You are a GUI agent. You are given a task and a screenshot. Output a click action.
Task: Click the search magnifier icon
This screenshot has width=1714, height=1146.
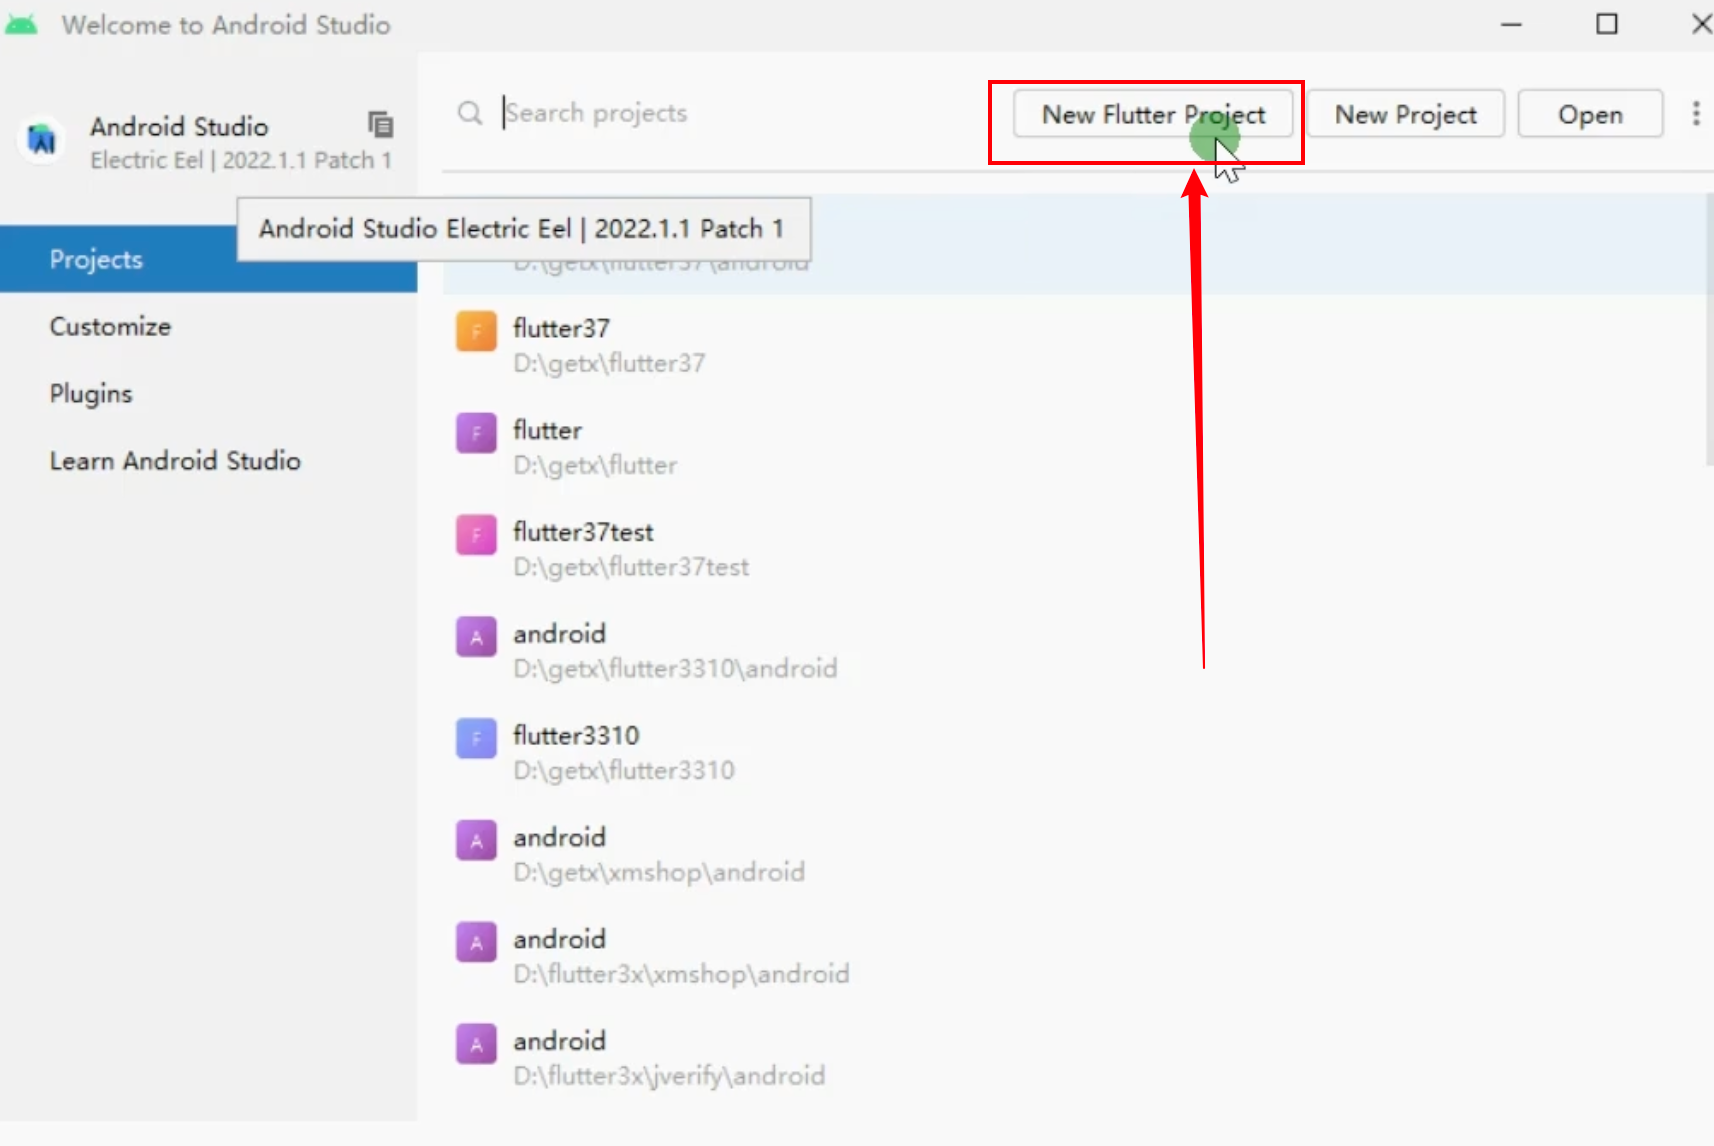point(470,112)
